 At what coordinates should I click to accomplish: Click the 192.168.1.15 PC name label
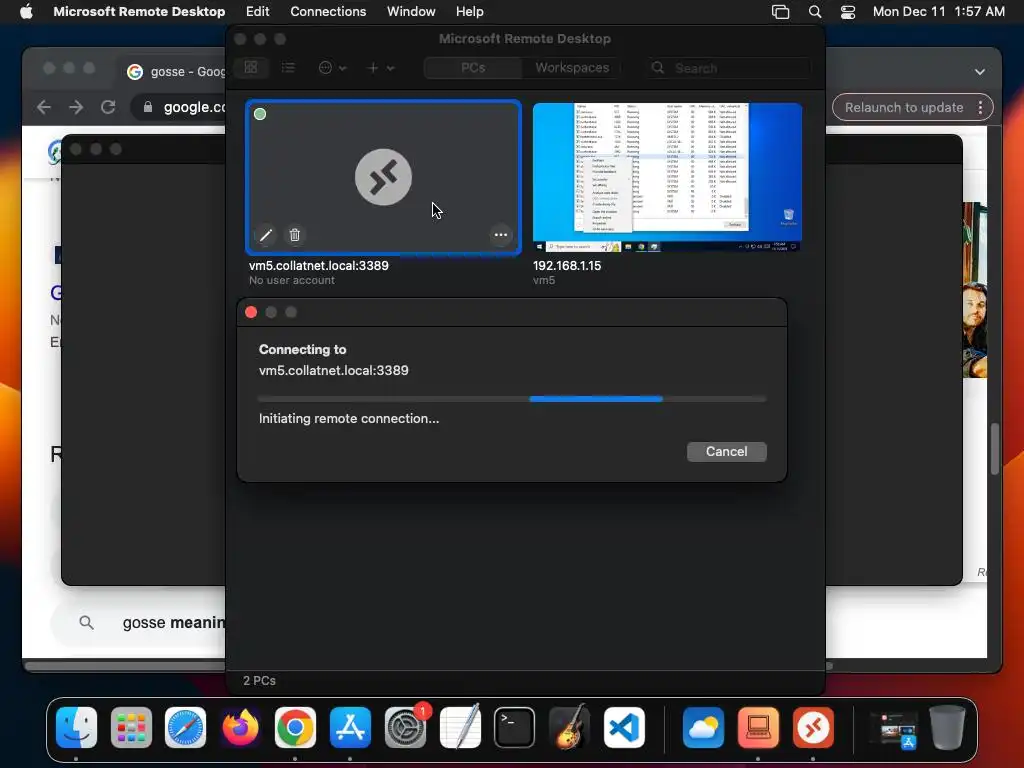[x=567, y=266]
